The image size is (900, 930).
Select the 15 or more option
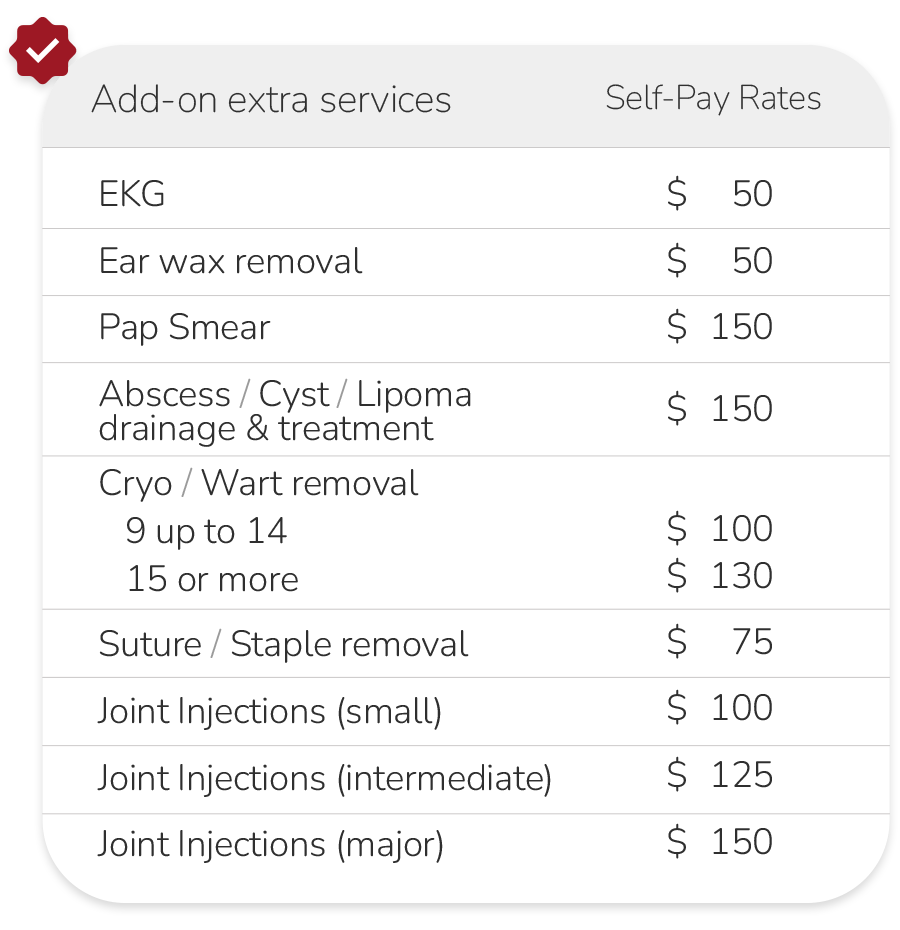point(212,579)
